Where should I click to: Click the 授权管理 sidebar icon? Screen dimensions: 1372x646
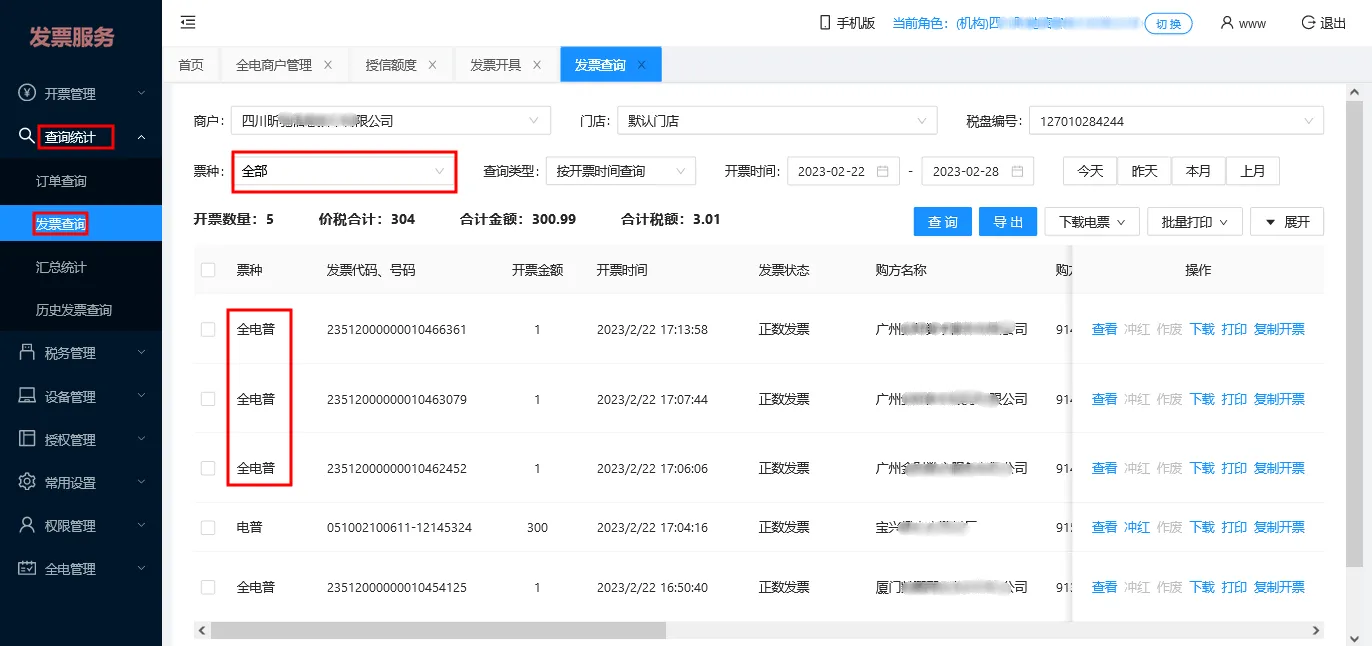click(x=27, y=439)
